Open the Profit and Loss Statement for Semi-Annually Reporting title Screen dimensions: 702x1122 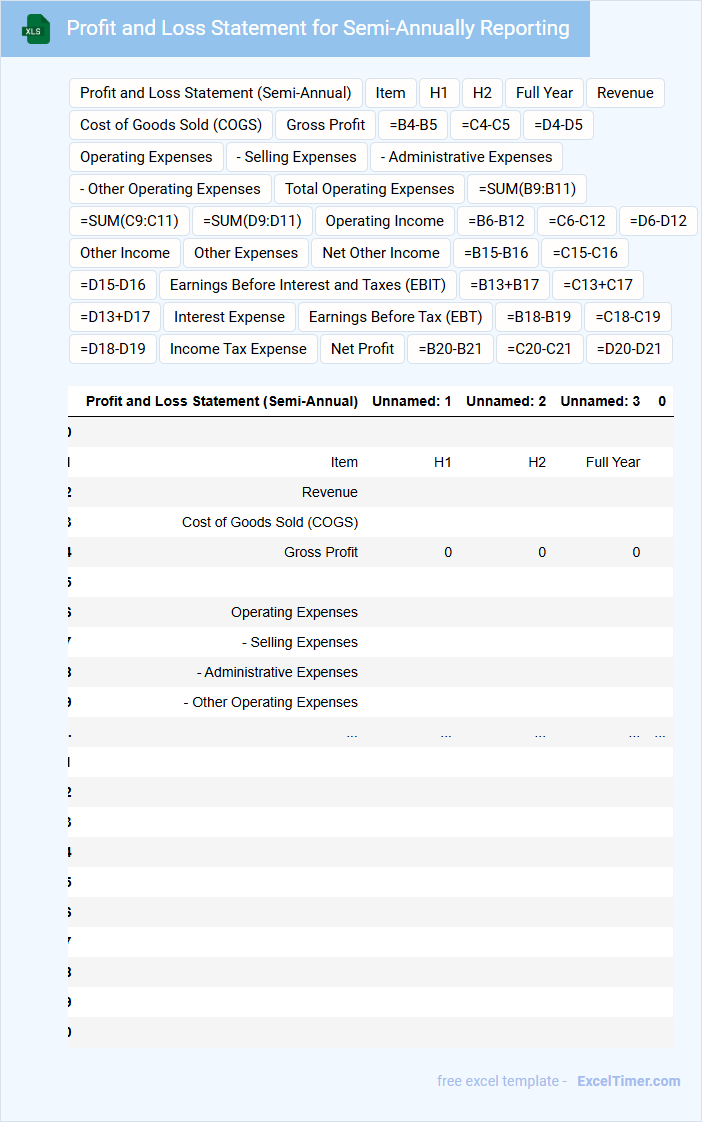click(x=318, y=28)
